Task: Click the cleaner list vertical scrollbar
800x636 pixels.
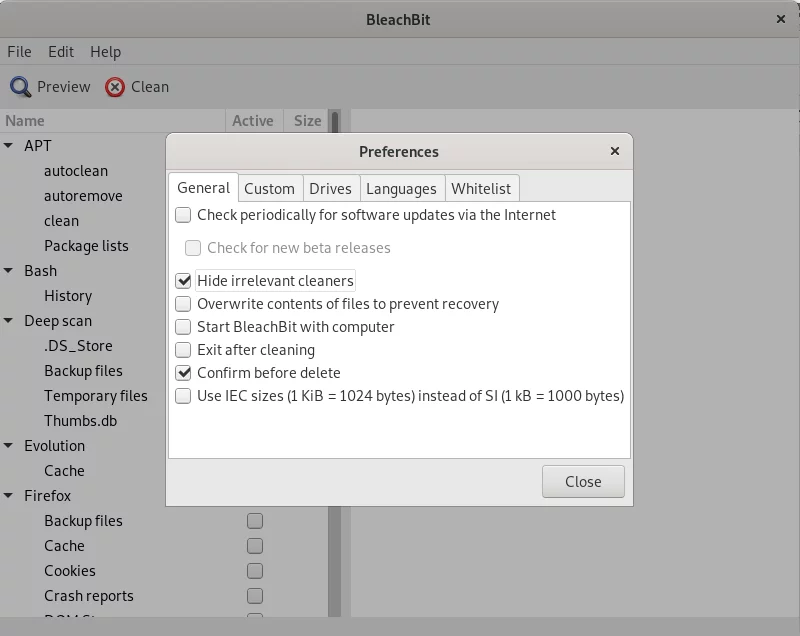Action: [335, 561]
